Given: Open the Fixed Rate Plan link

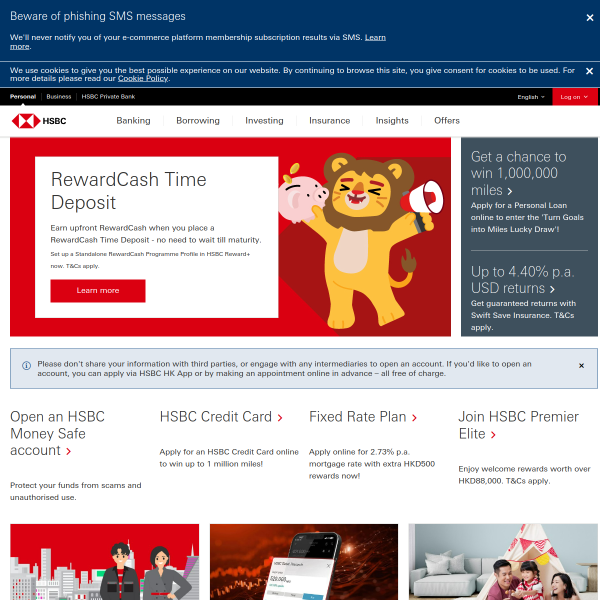Looking at the screenshot, I should pos(363,417).
